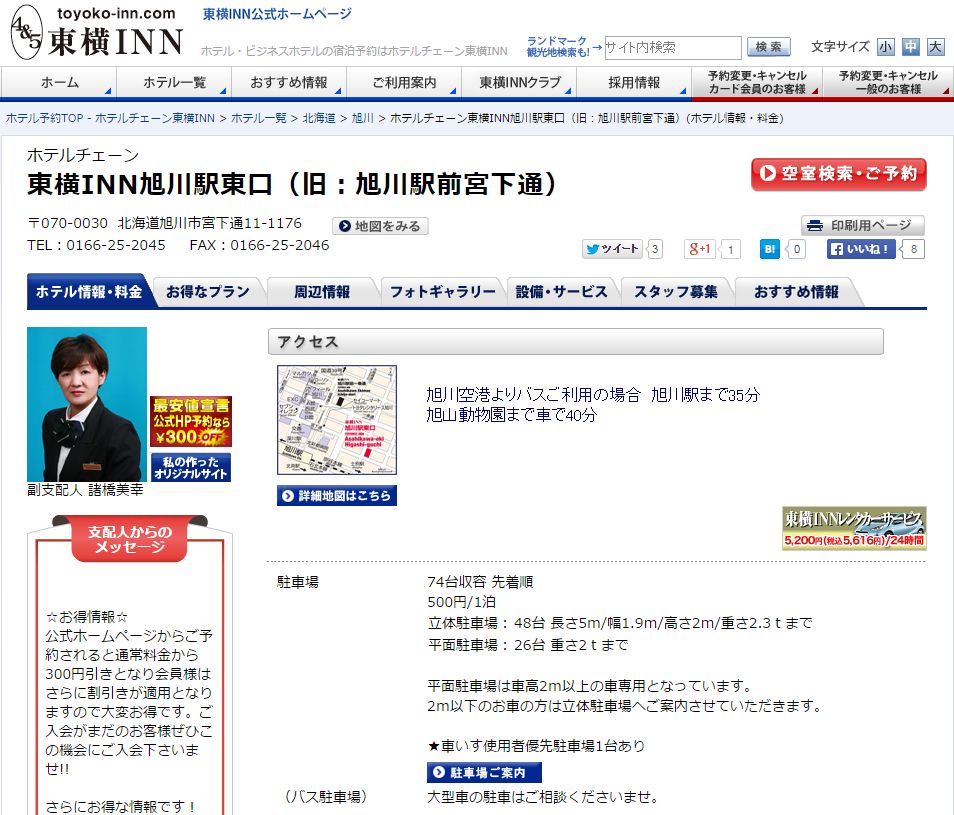The image size is (954, 815).
Task: Click 北海道 breadcrumb link
Action: (x=319, y=118)
